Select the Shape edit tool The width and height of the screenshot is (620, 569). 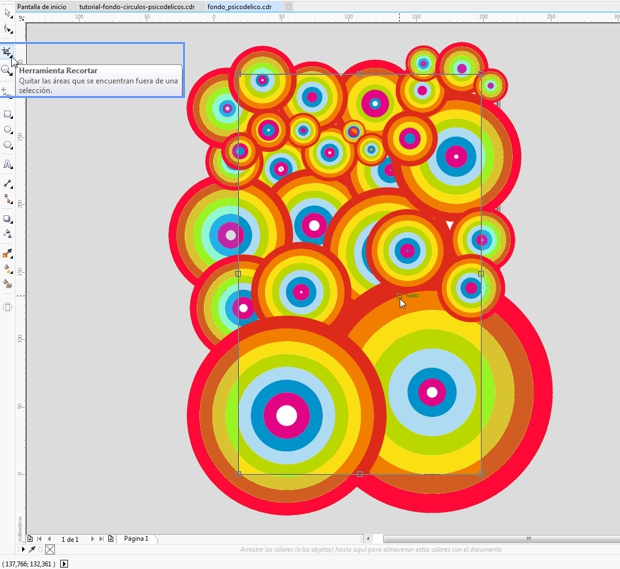[8, 30]
